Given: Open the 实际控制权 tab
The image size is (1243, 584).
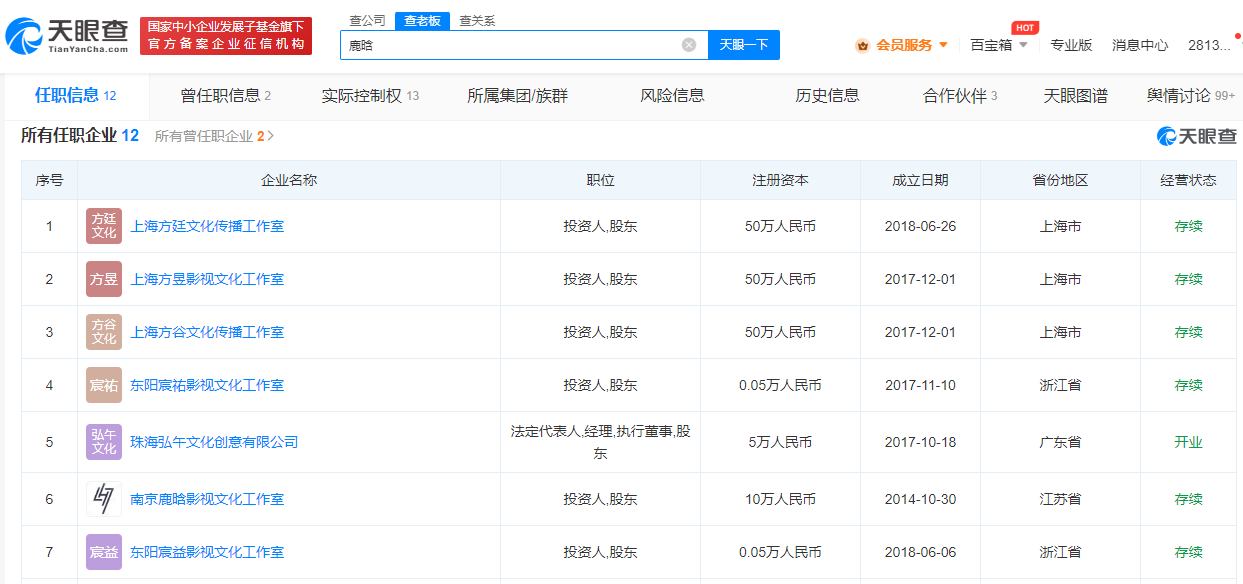Looking at the screenshot, I should click(x=370, y=96).
